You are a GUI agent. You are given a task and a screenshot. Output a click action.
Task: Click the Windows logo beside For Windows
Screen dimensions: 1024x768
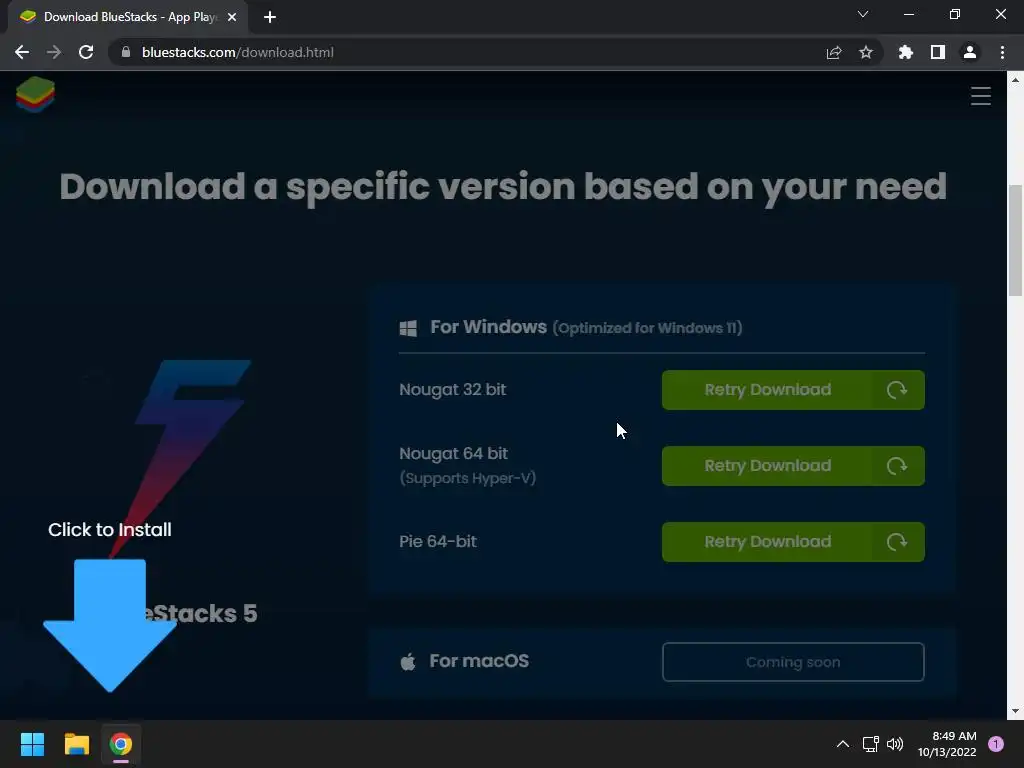408,328
